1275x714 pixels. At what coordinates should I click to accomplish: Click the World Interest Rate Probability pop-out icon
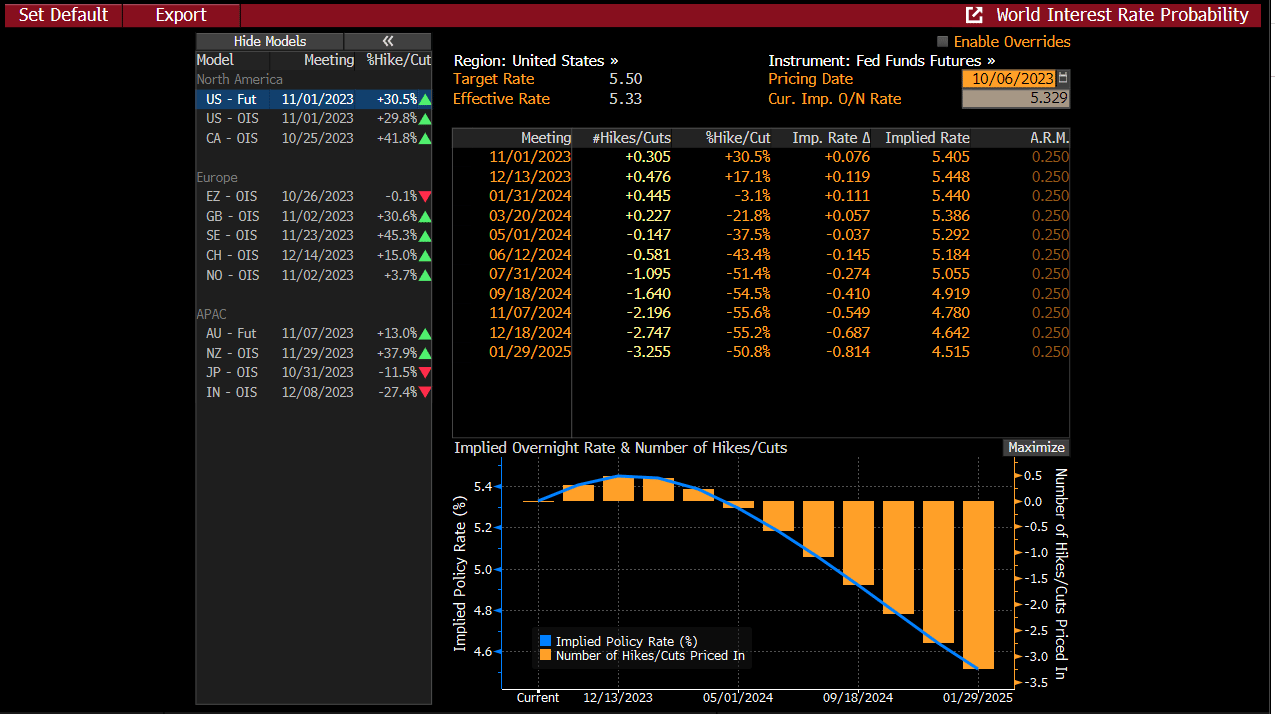pos(973,15)
